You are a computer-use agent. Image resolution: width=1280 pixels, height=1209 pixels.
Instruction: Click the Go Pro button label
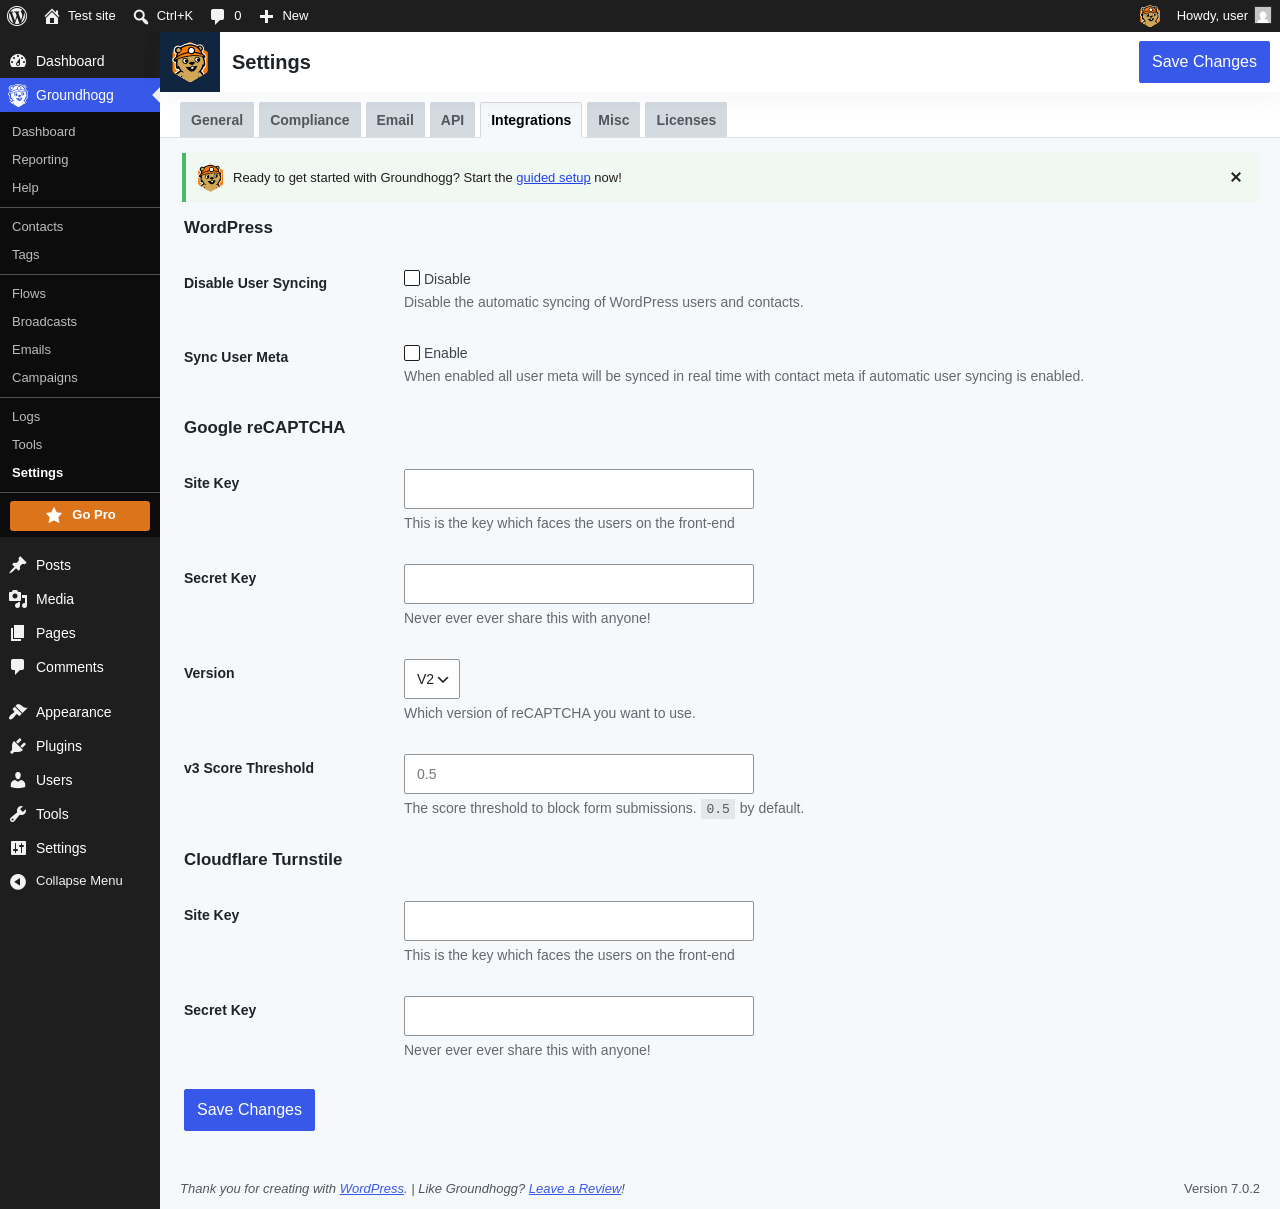point(94,515)
